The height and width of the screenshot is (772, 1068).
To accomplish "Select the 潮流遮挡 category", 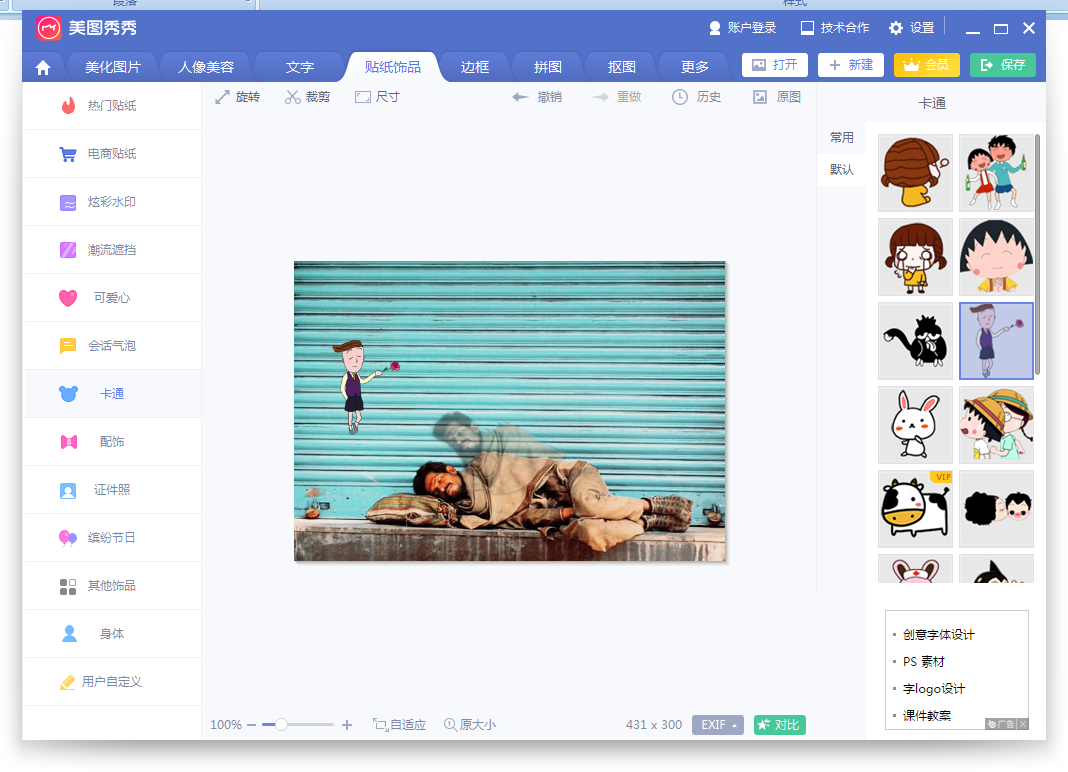I will click(x=112, y=250).
